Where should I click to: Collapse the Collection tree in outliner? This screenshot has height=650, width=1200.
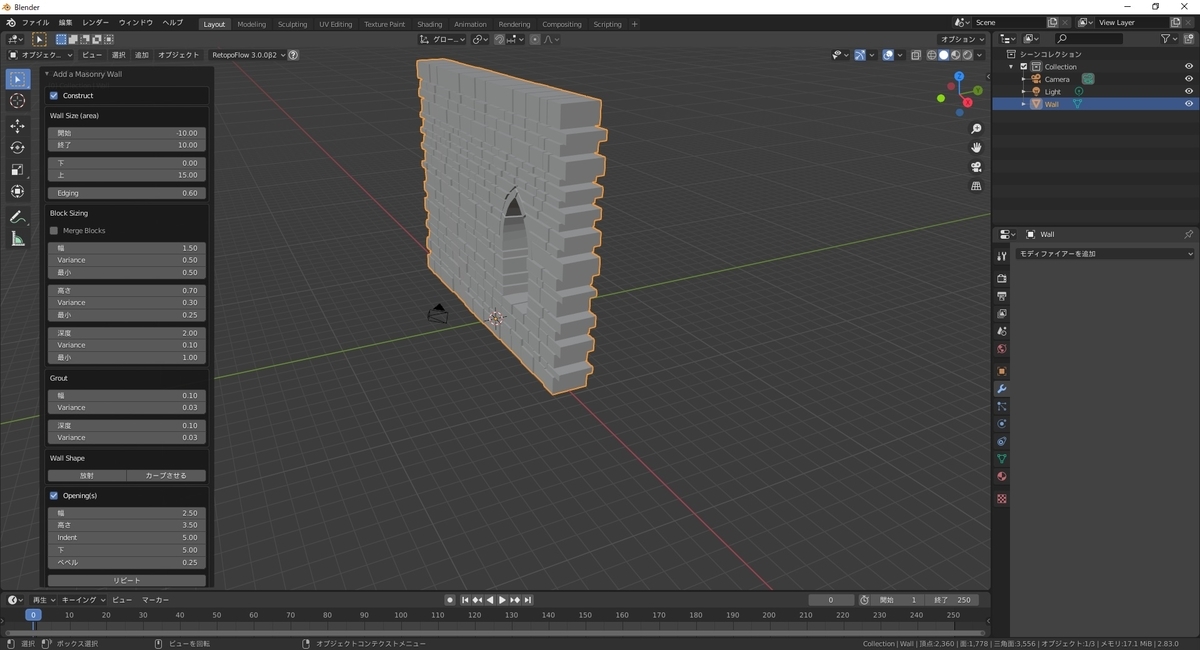coord(1012,67)
